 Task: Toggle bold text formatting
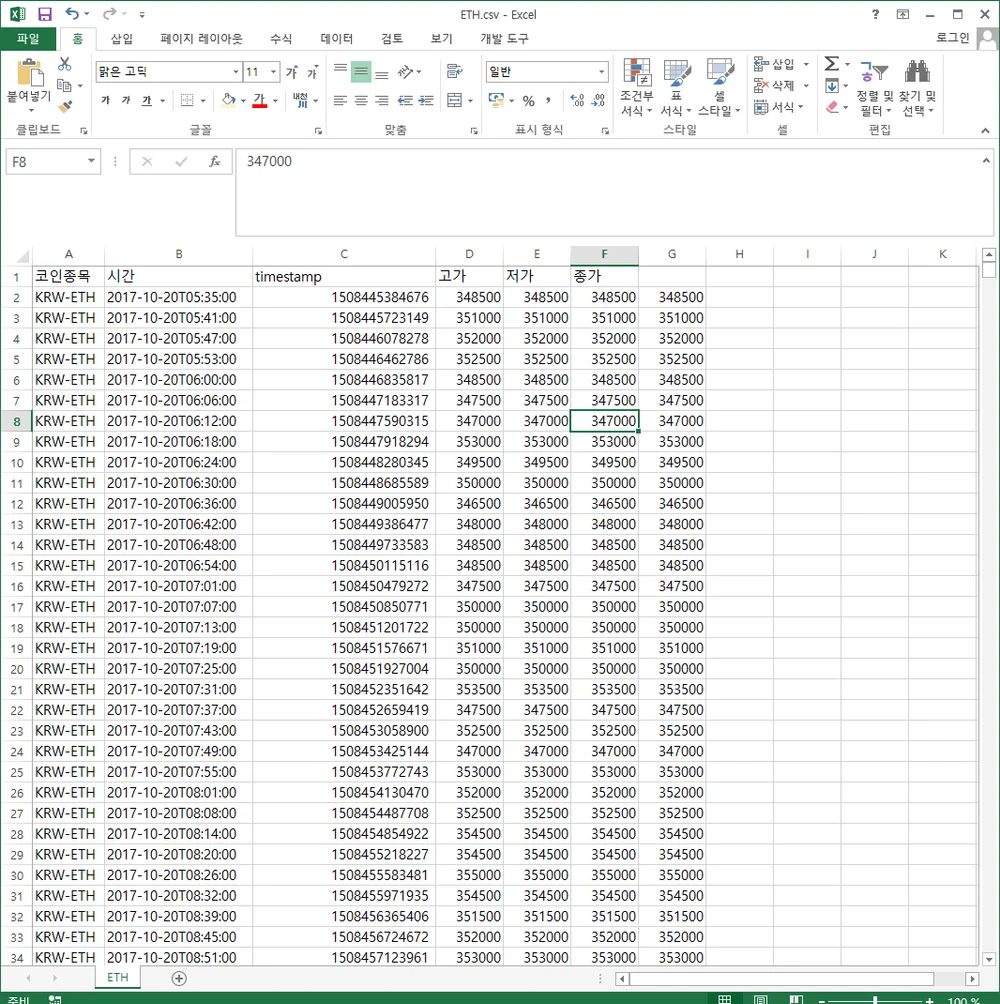(106, 101)
